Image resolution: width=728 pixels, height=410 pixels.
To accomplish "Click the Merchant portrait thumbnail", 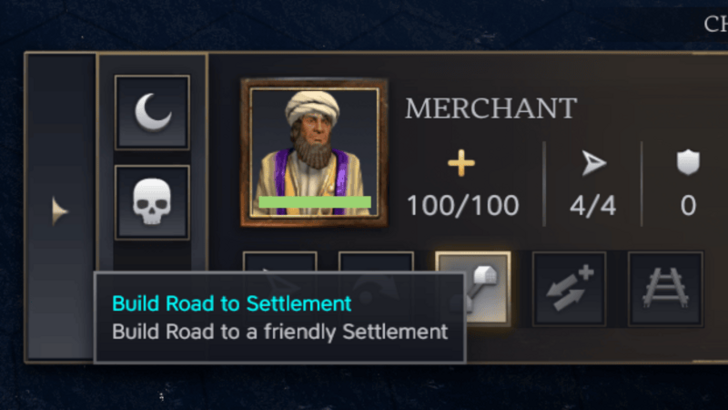I will 314,150.
